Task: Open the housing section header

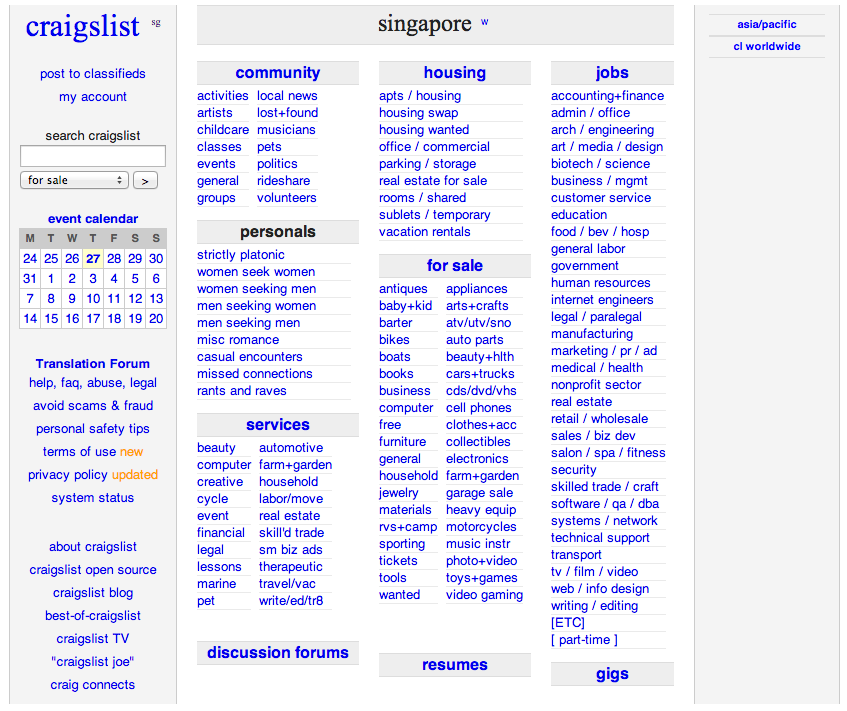Action: 455,72
